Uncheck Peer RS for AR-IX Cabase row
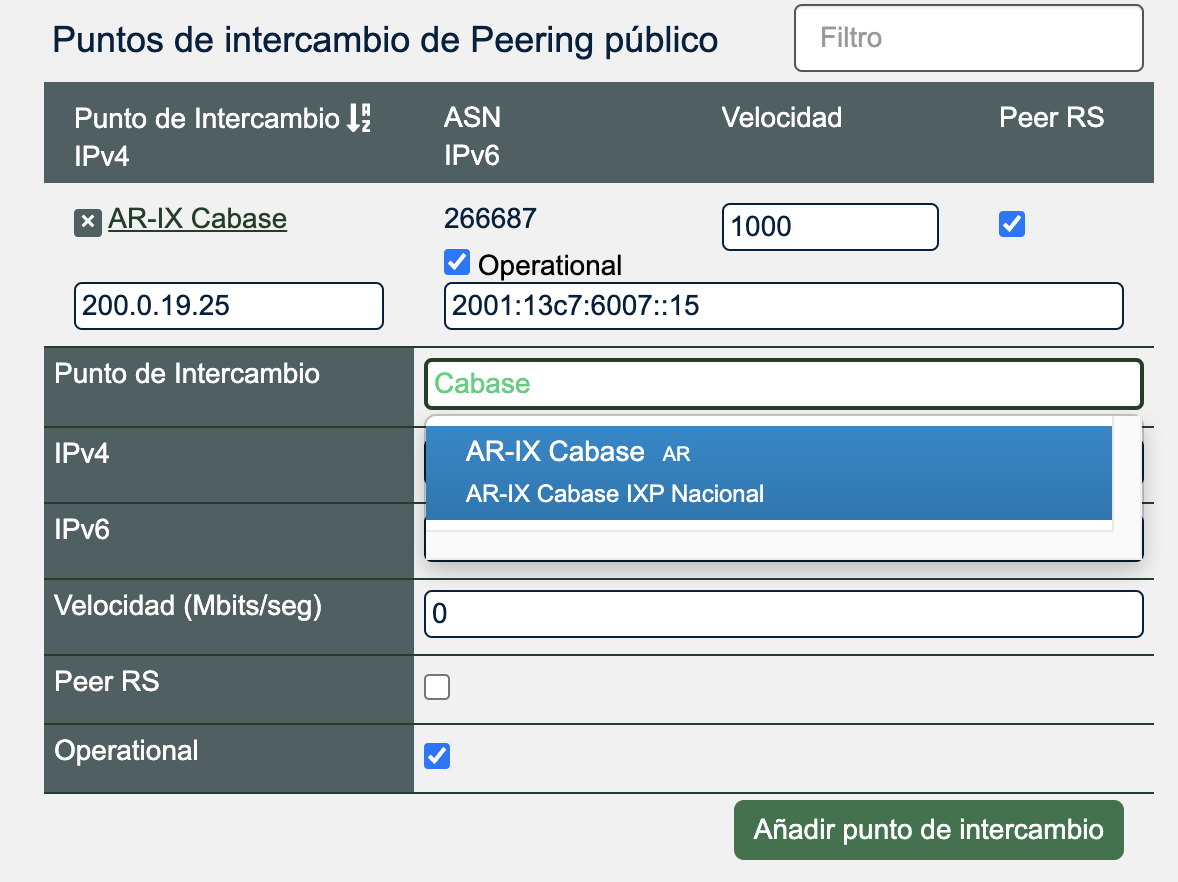 tap(1012, 224)
